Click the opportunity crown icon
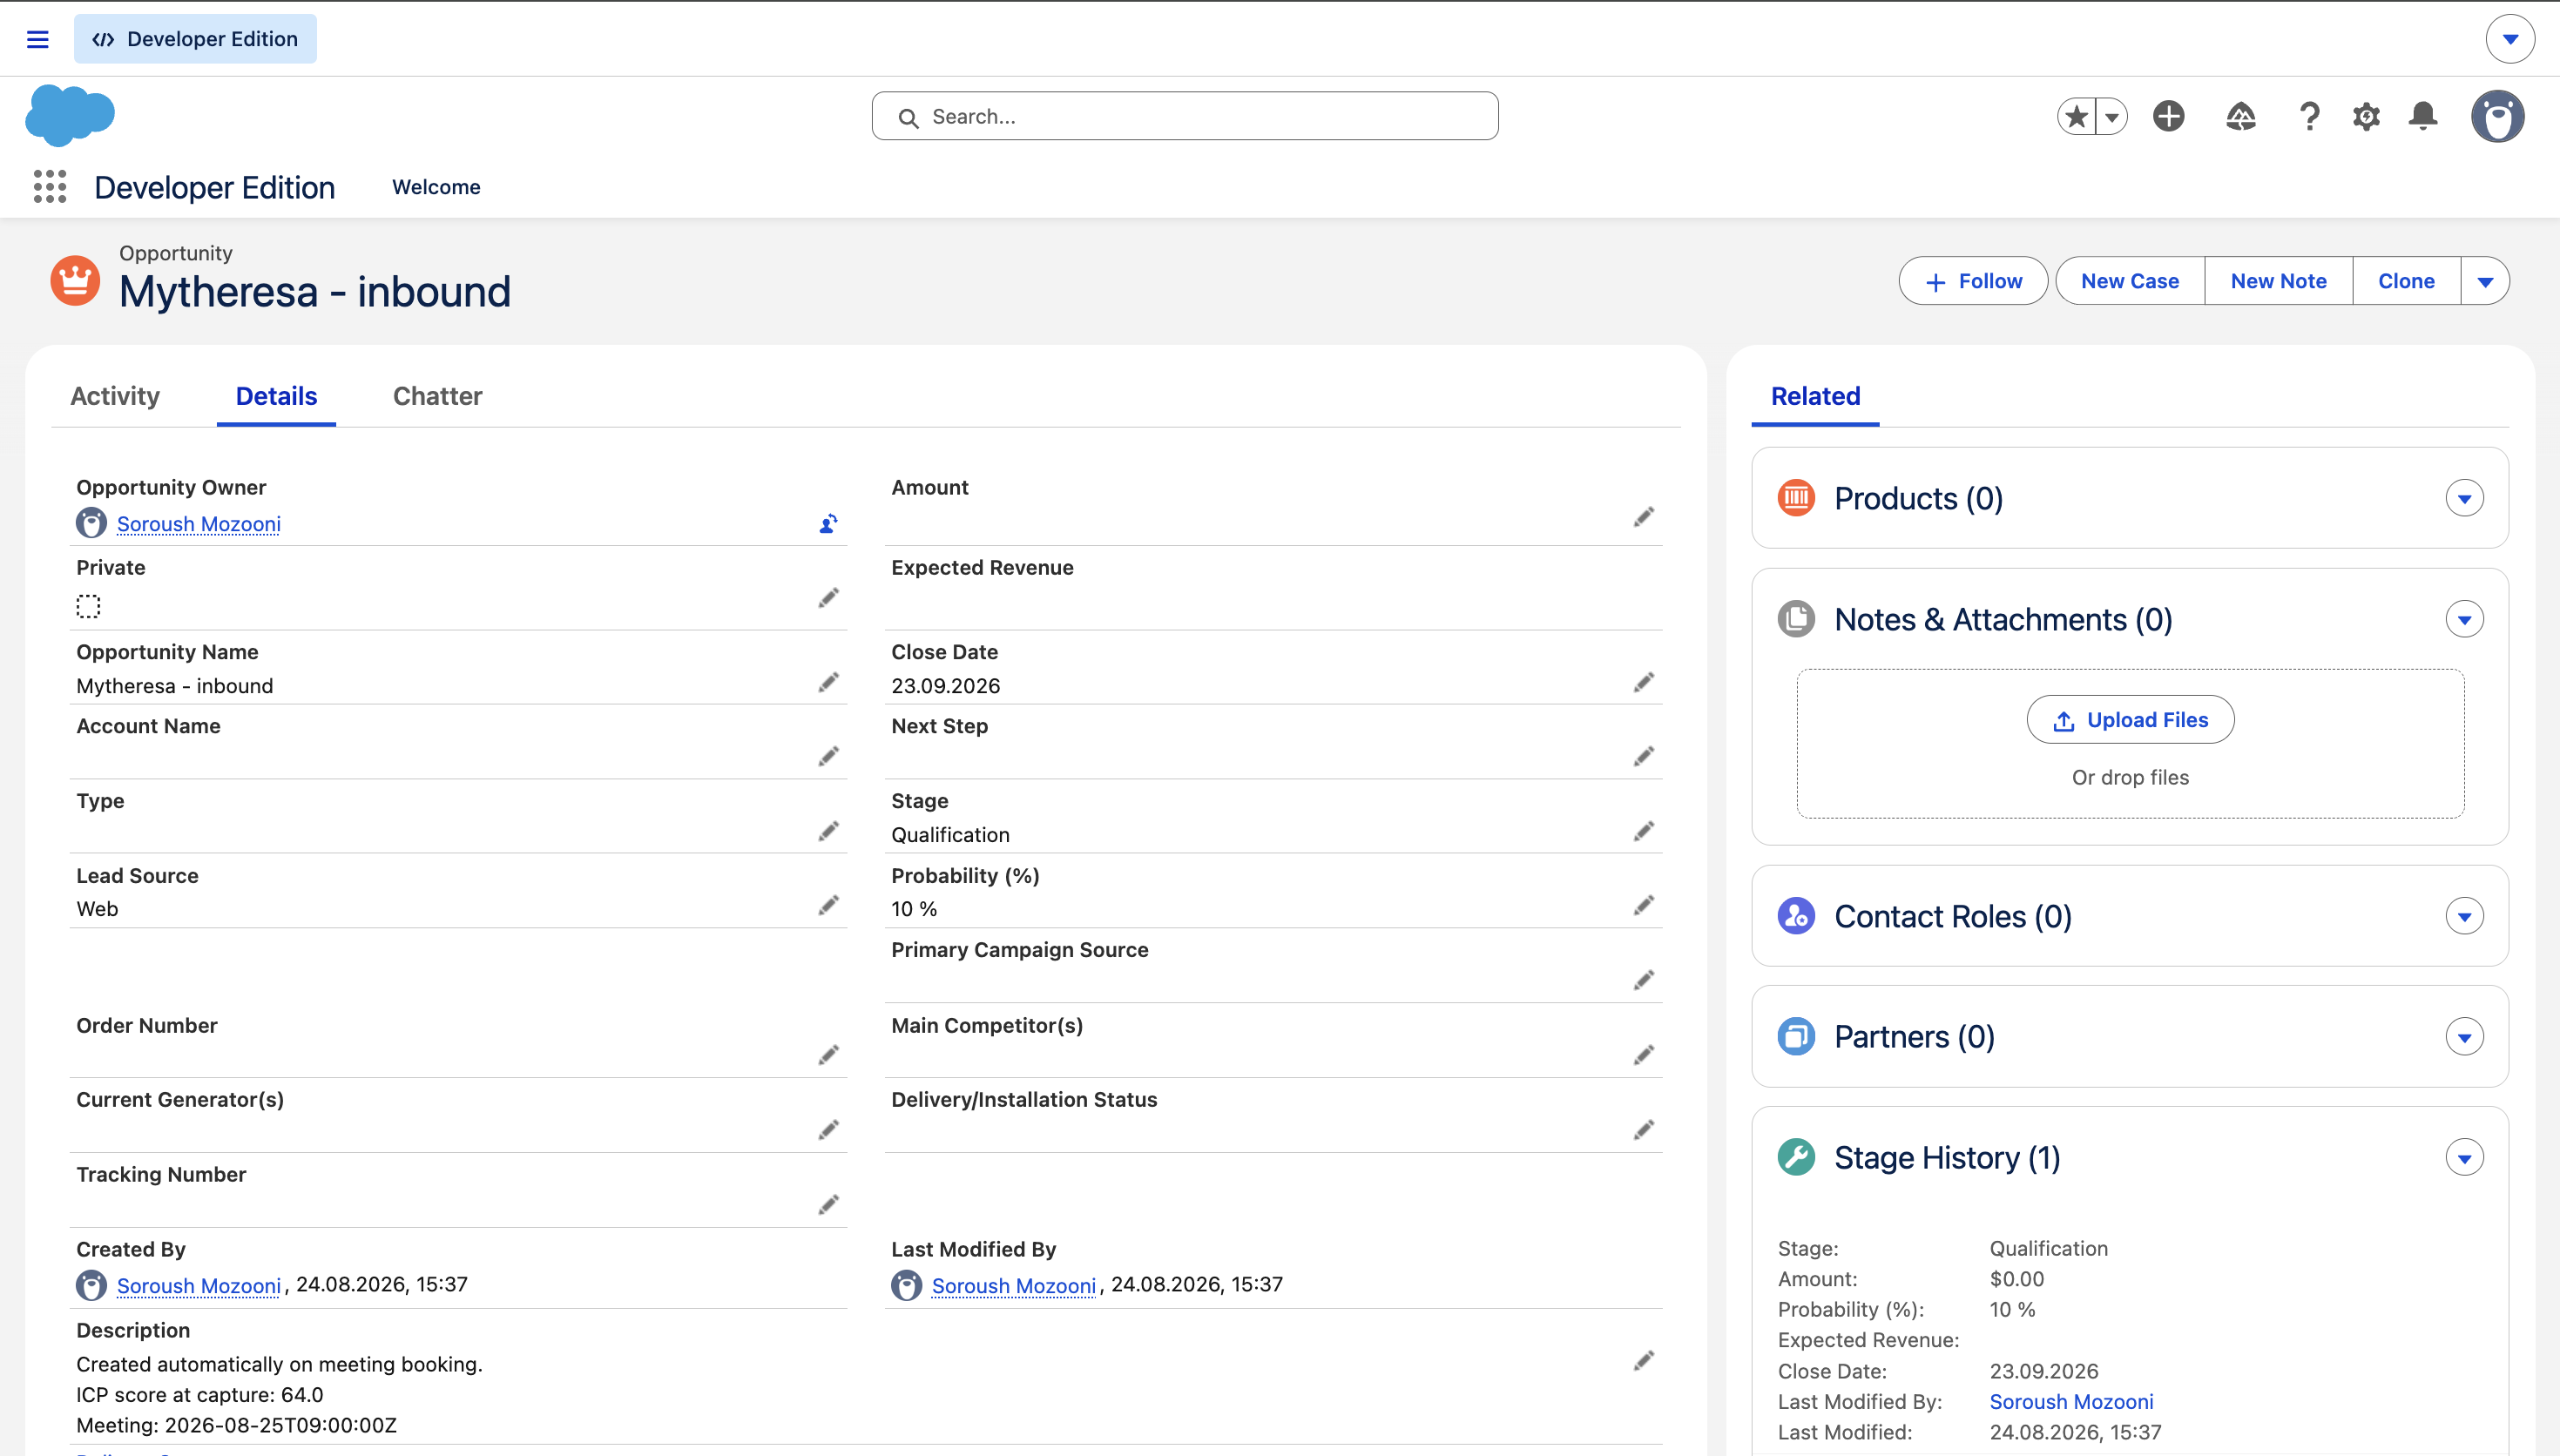Screen dimensions: 2560x1456 point(75,280)
